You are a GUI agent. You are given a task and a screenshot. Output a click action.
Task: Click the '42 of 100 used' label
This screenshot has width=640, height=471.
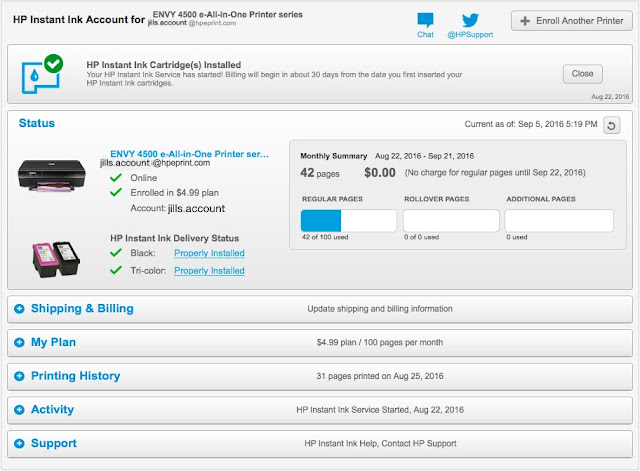pos(325,237)
